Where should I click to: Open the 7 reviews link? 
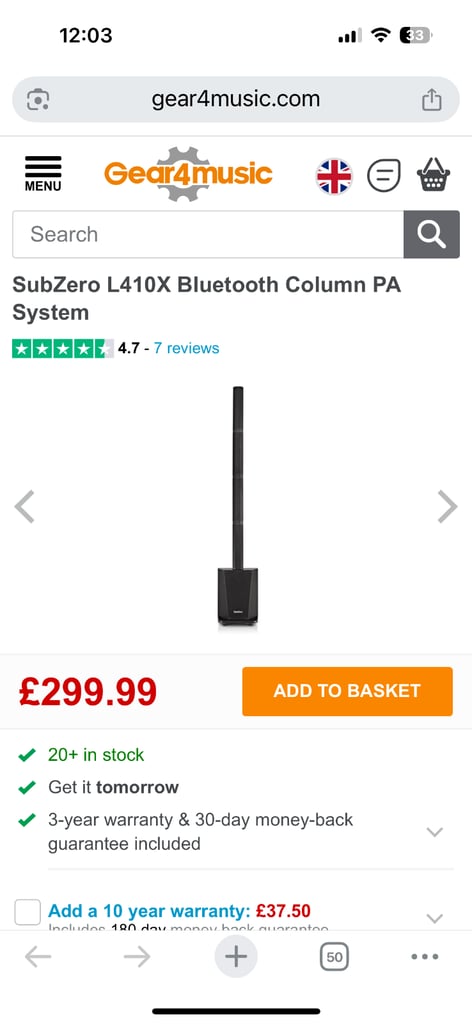click(187, 348)
